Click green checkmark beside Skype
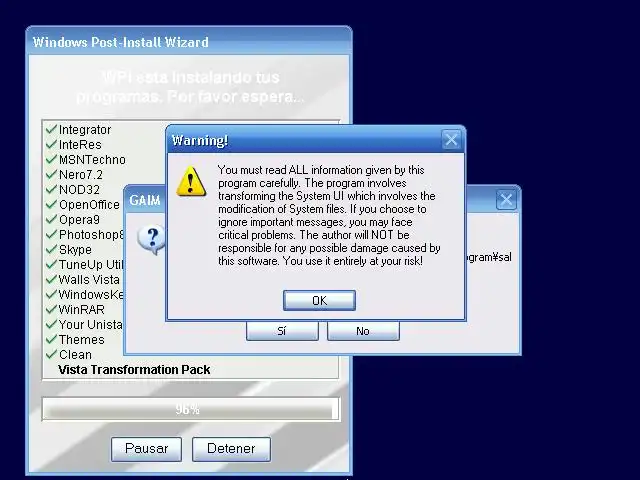Viewport: 640px width, 480px height. point(51,249)
